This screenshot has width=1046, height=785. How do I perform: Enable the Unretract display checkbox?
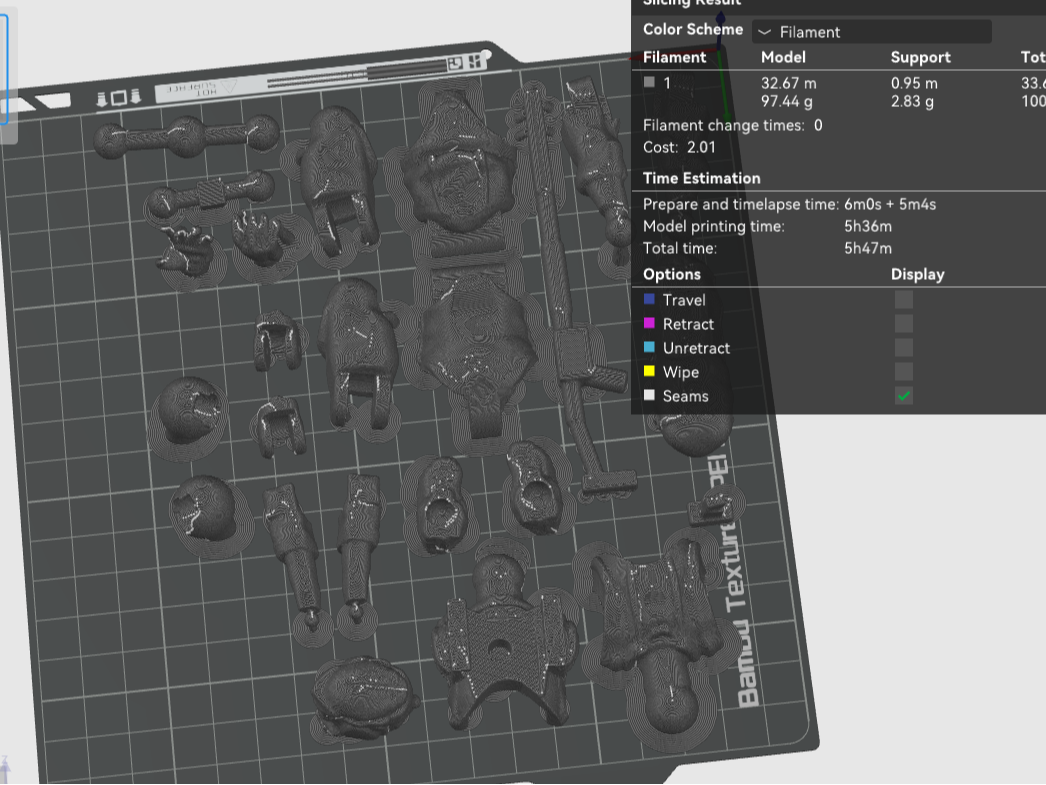click(x=903, y=347)
